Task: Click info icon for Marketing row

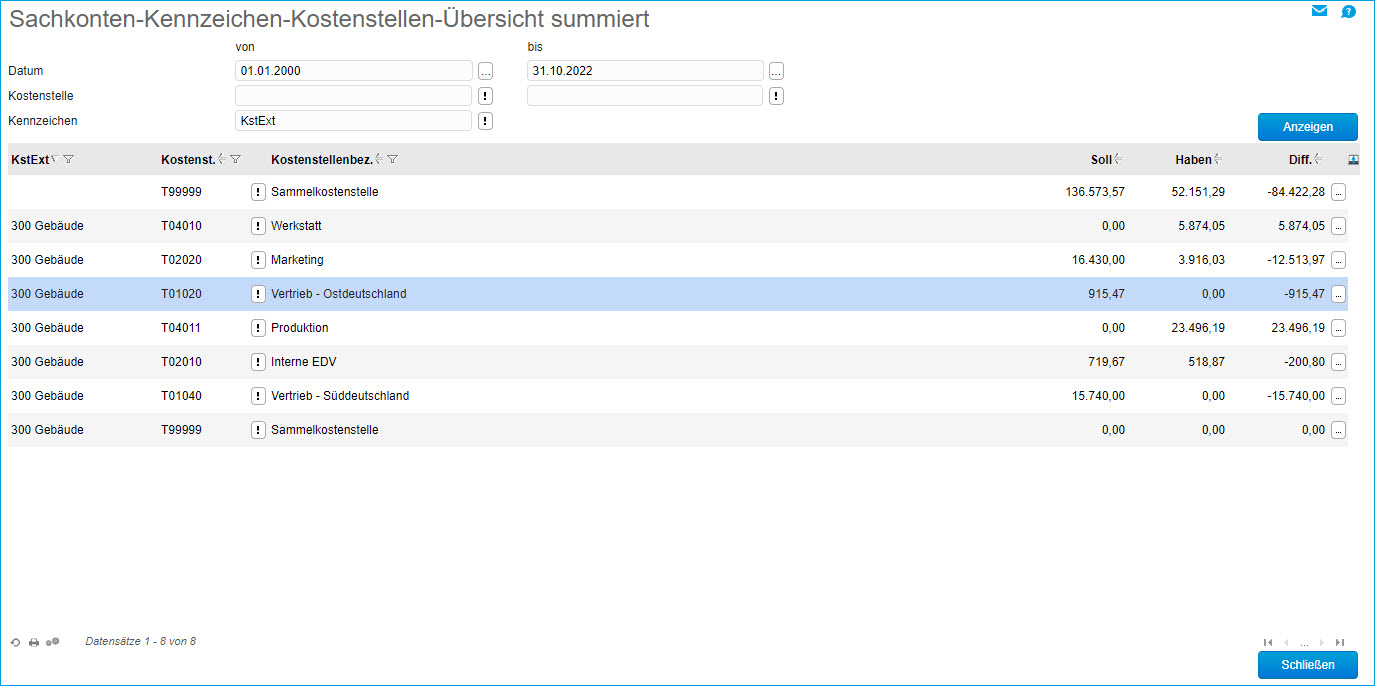Action: pyautogui.click(x=258, y=260)
